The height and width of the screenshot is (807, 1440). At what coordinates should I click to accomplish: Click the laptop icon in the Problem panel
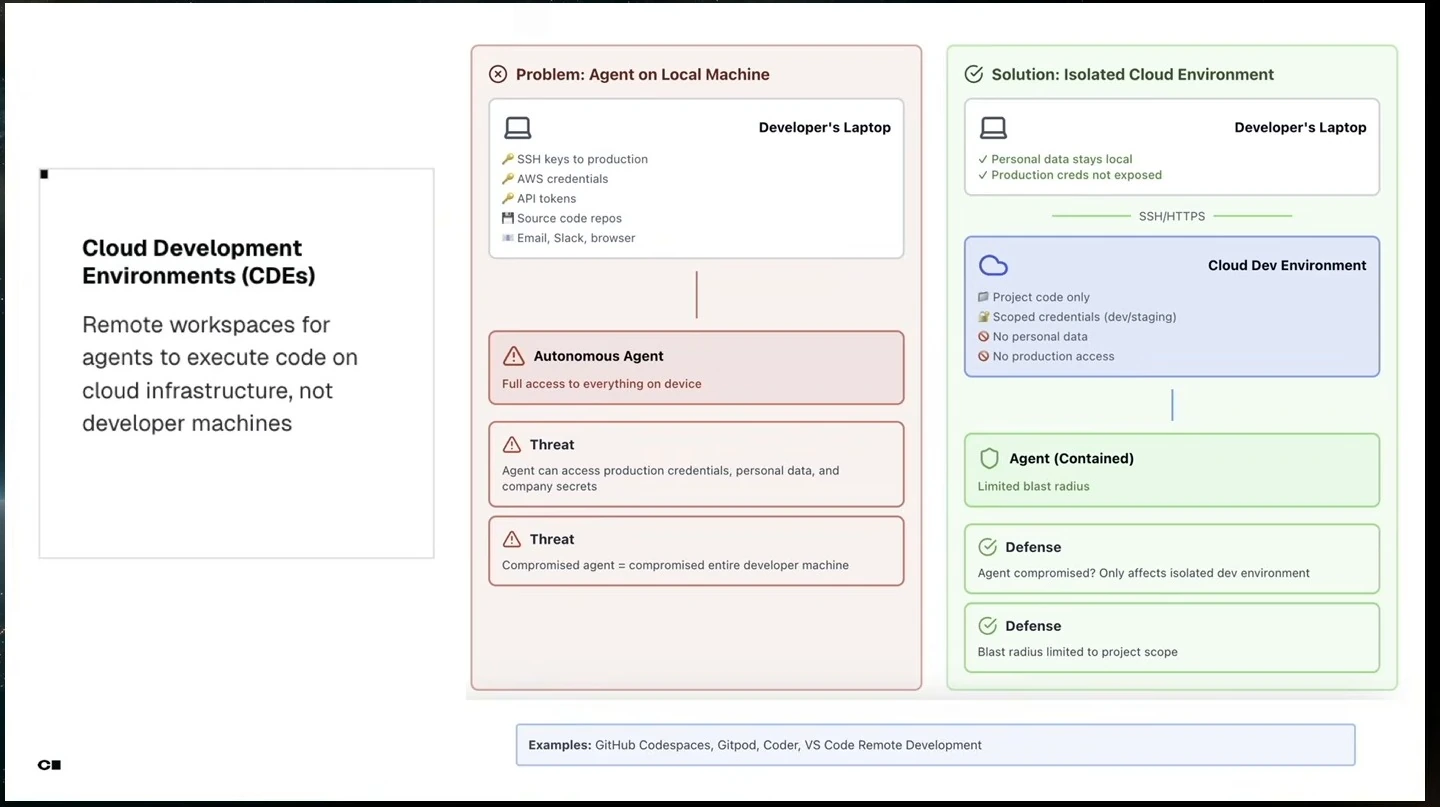tap(517, 128)
